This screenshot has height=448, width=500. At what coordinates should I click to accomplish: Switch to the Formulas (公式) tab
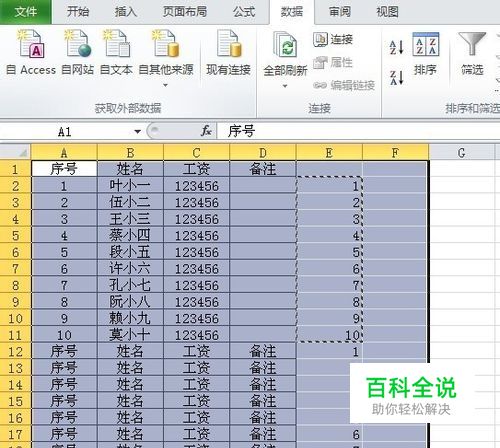244,12
